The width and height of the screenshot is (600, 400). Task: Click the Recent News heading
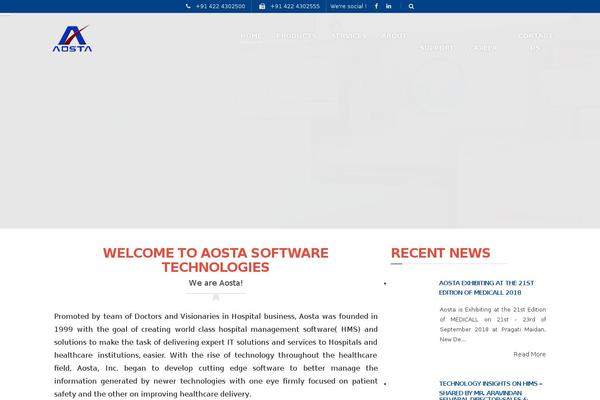pos(440,253)
